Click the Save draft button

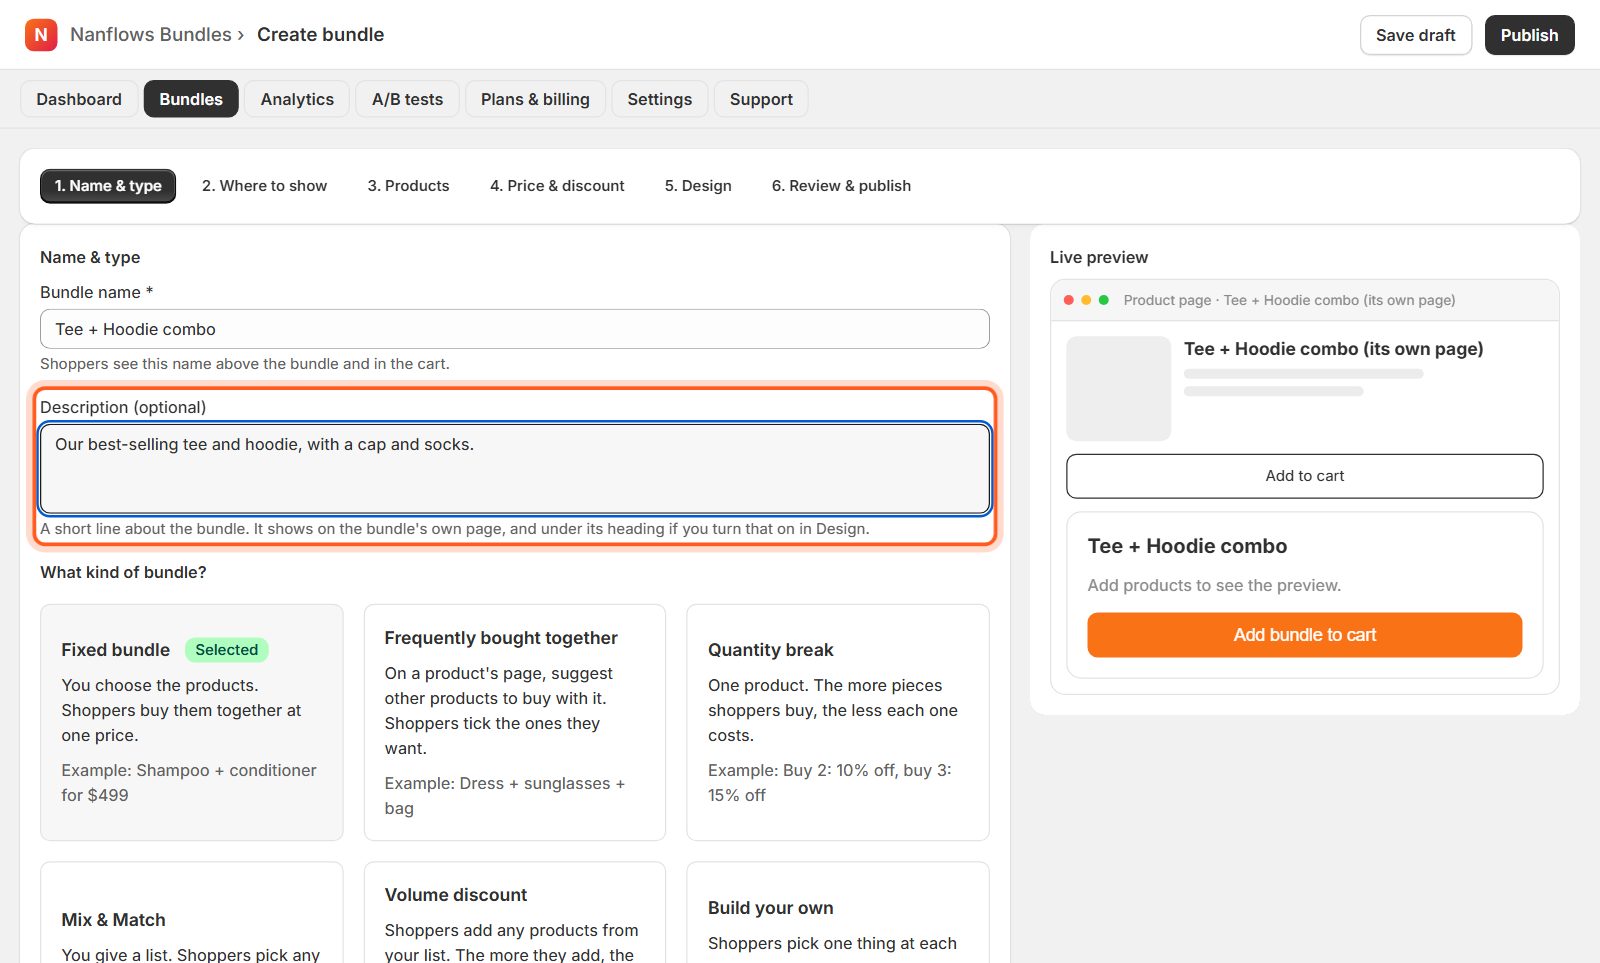(1415, 35)
